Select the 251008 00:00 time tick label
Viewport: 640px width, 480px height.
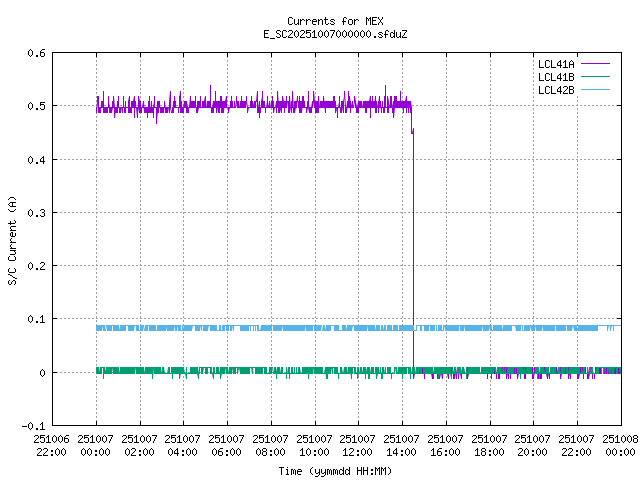[x=620, y=445]
